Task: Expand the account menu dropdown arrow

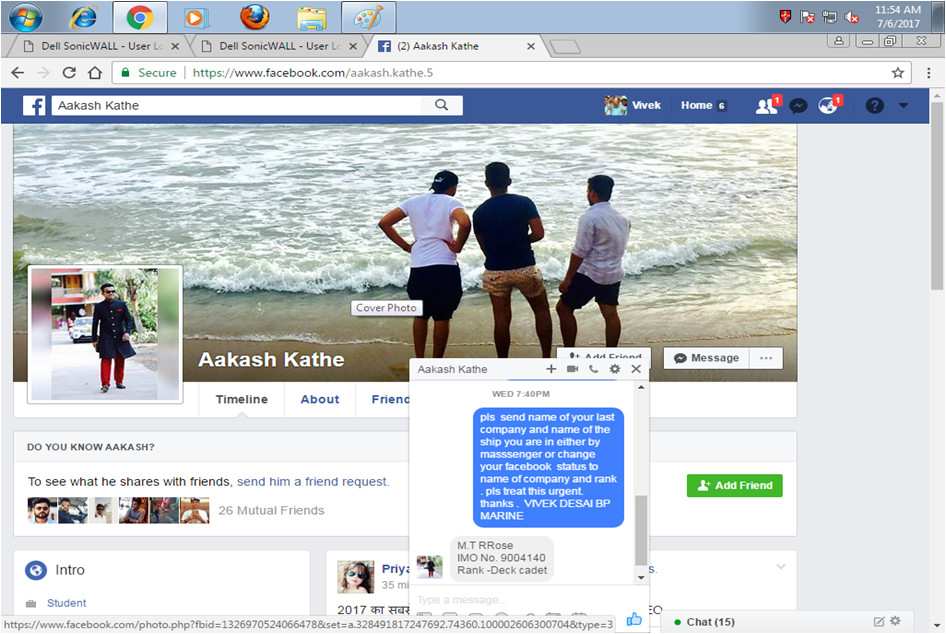Action: click(903, 106)
